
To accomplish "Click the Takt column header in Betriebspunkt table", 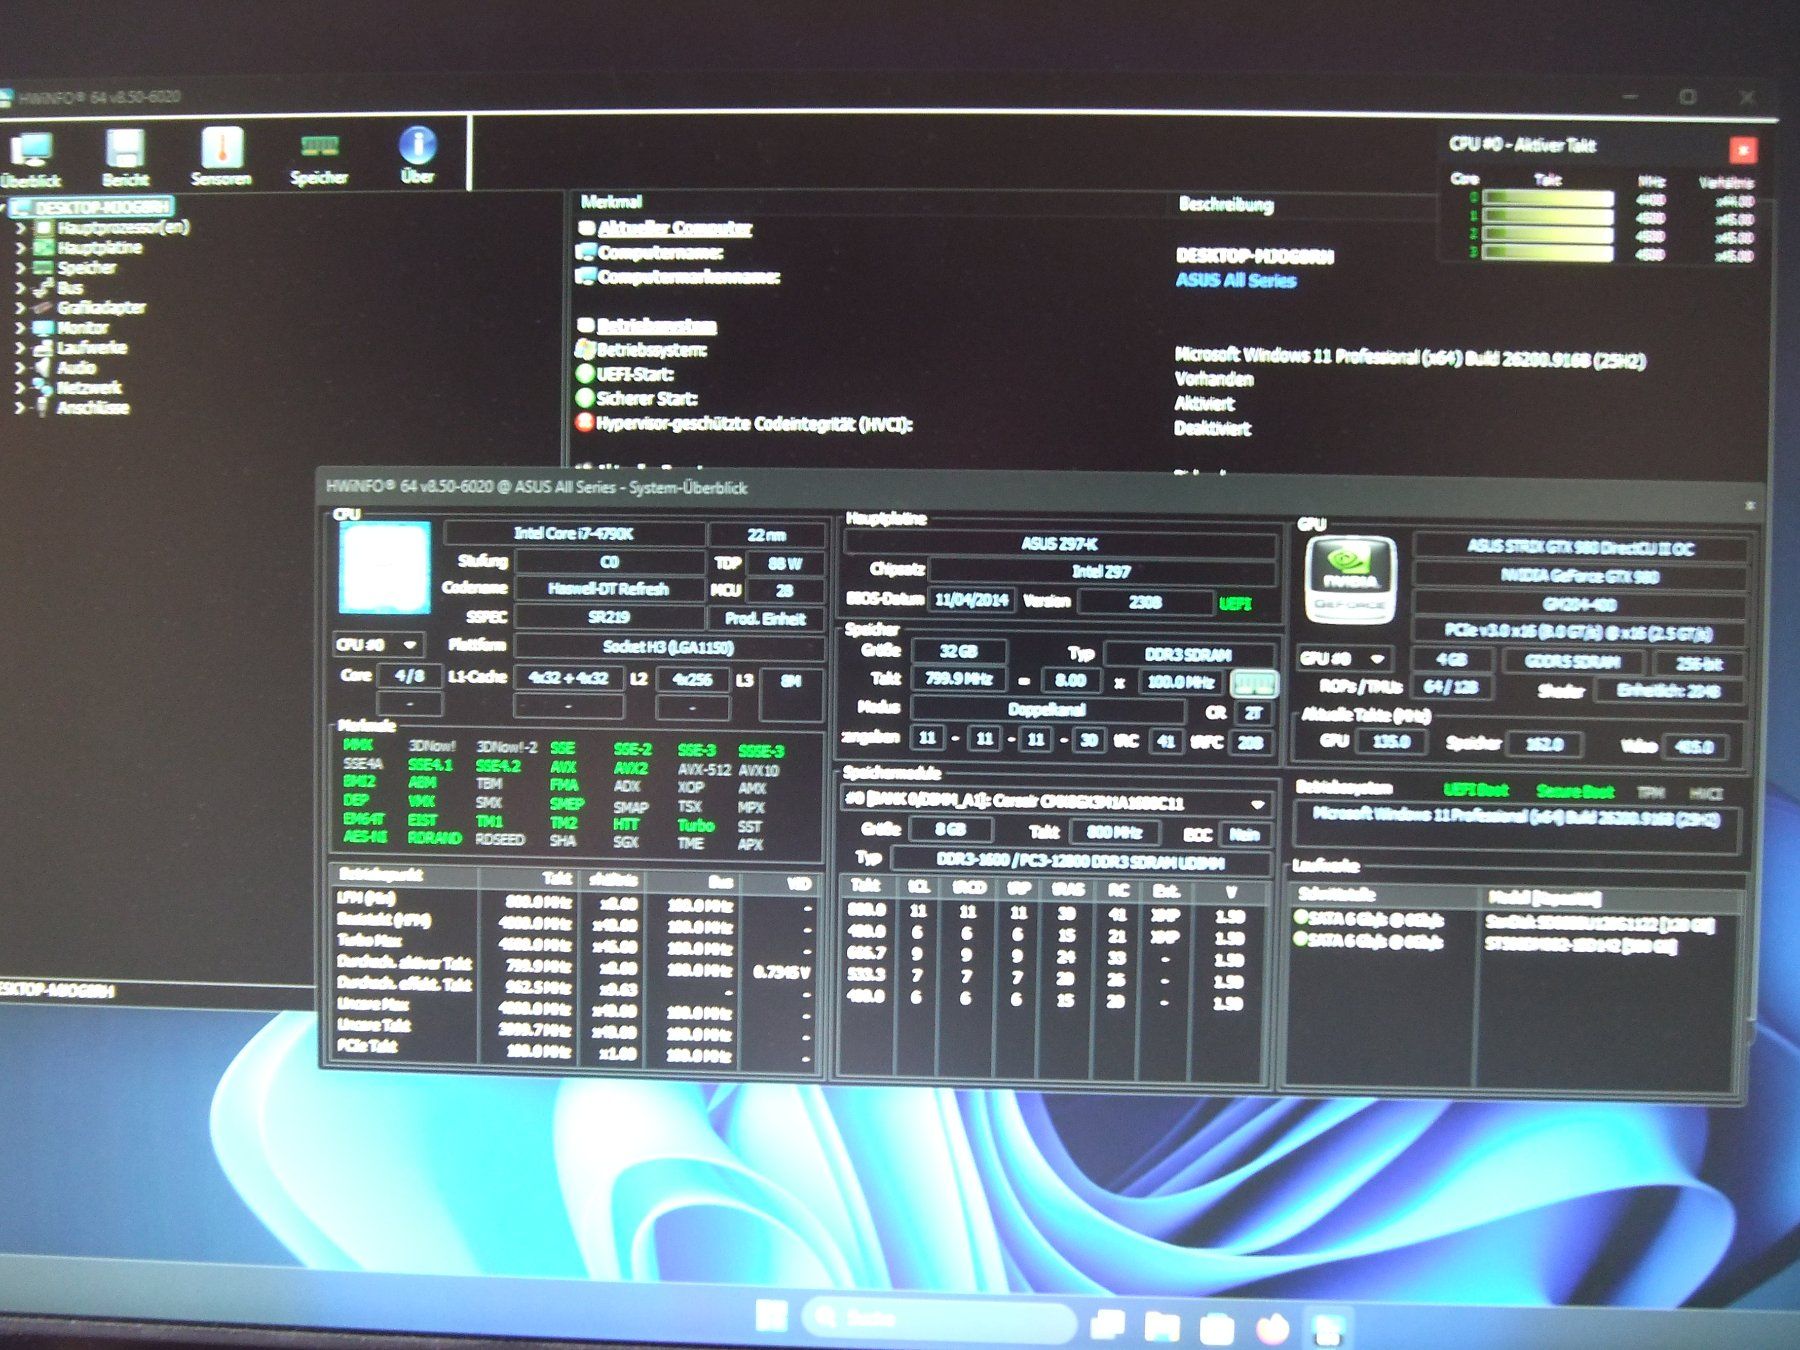I will (557, 879).
